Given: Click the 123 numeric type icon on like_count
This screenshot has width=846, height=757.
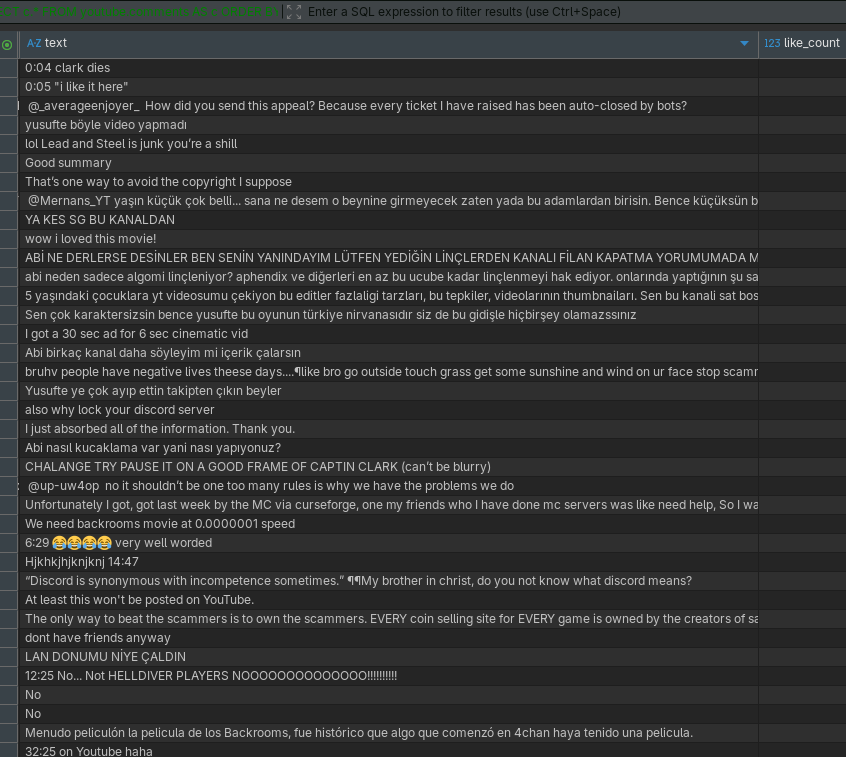Looking at the screenshot, I should click(x=772, y=43).
